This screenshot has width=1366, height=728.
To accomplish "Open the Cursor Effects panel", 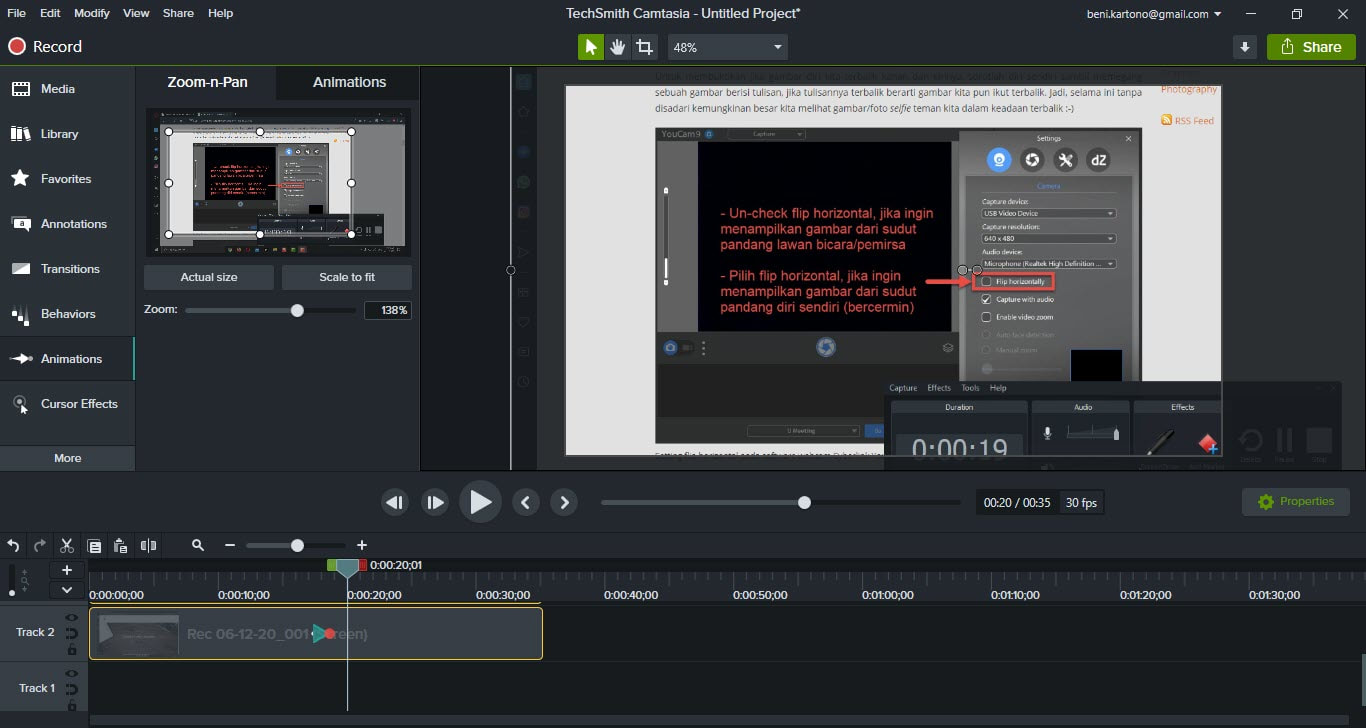I will pyautogui.click(x=67, y=404).
